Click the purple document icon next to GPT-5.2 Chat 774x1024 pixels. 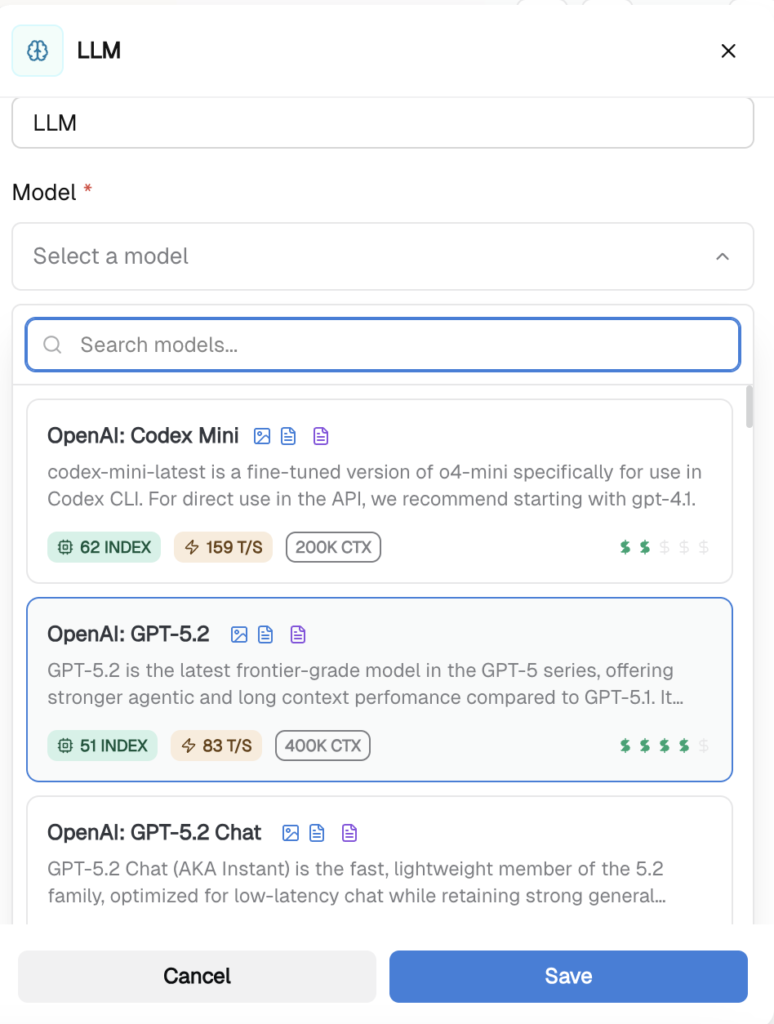tap(349, 832)
